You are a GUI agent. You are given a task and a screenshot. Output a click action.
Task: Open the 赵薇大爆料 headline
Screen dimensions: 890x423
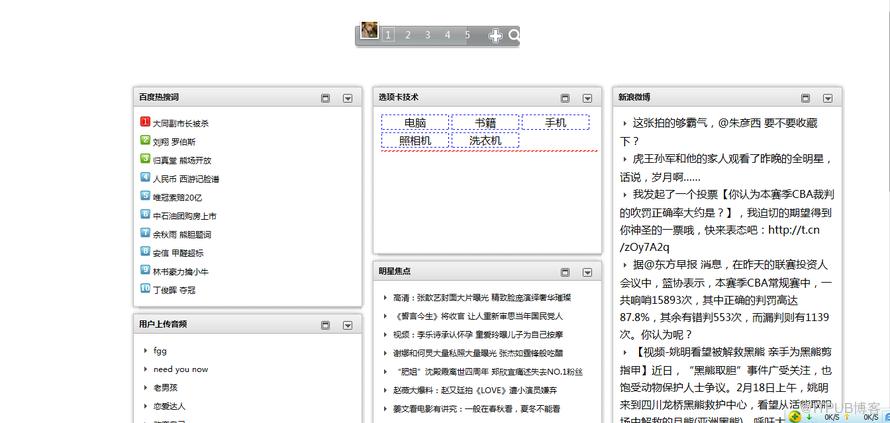(475, 391)
